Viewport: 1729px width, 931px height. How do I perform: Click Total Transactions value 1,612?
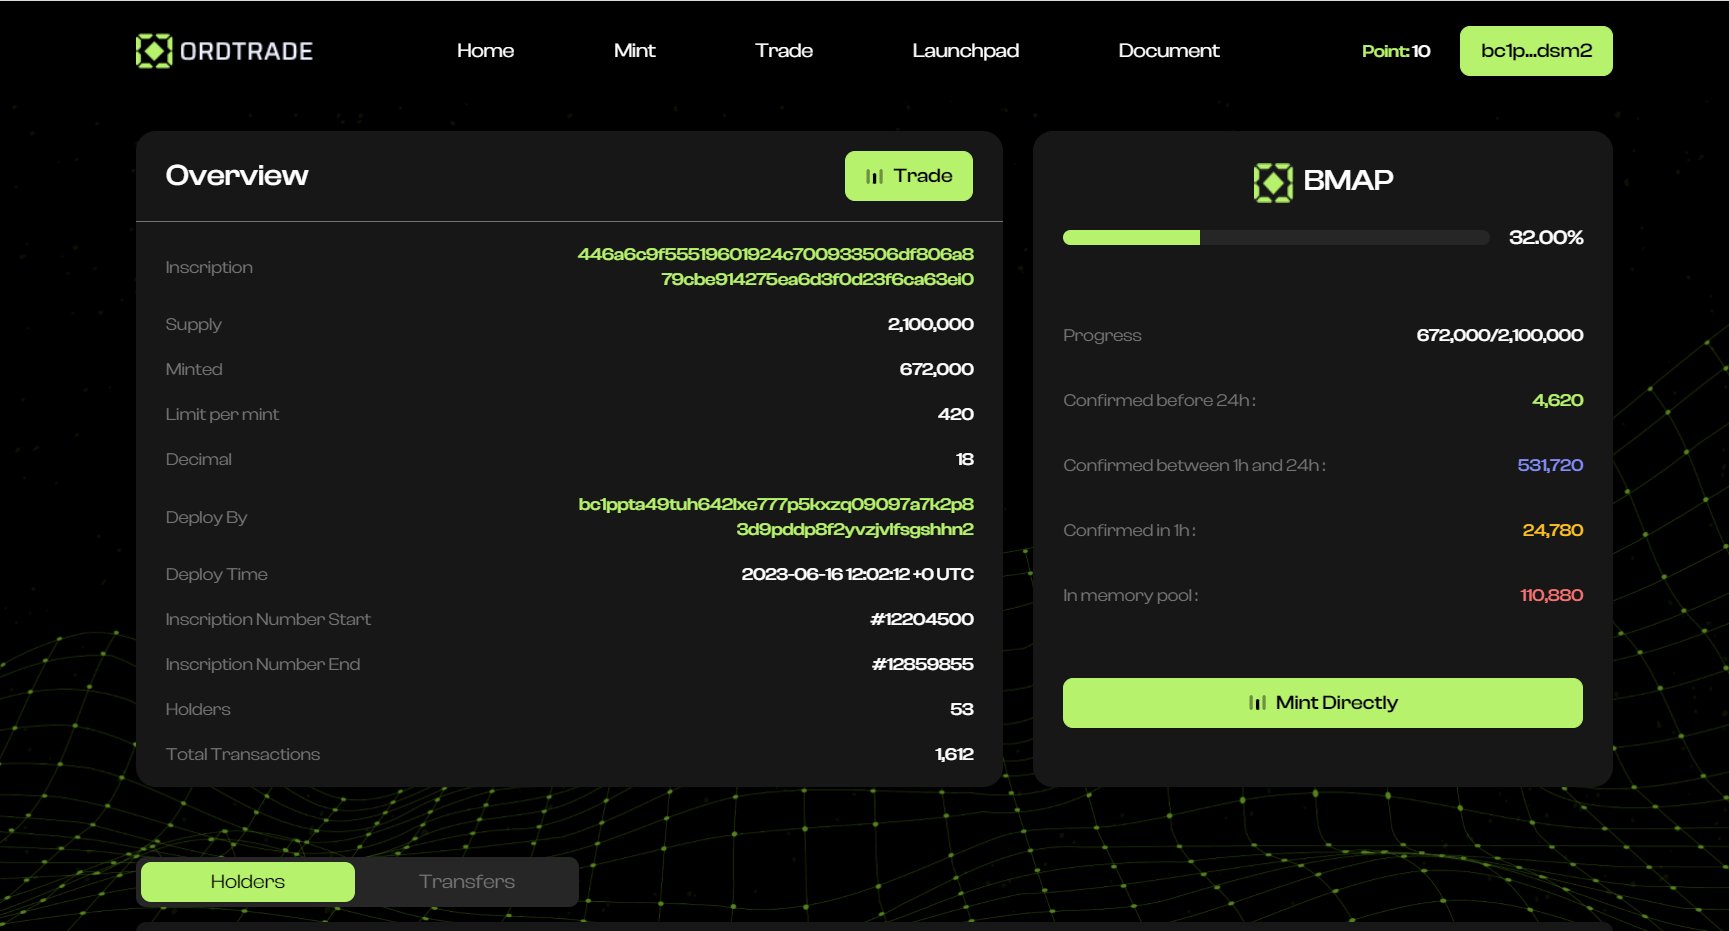coord(954,755)
